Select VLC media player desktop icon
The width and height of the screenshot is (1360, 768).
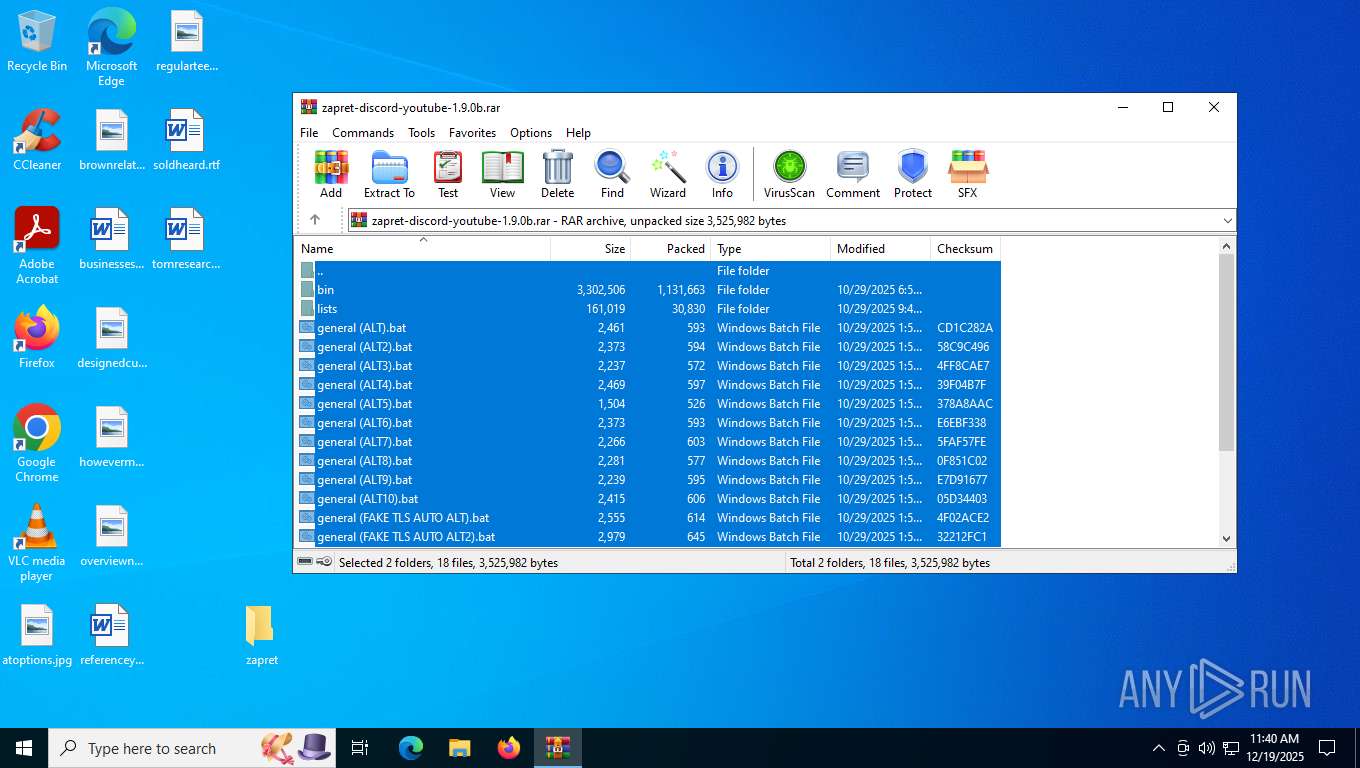pyautogui.click(x=37, y=543)
